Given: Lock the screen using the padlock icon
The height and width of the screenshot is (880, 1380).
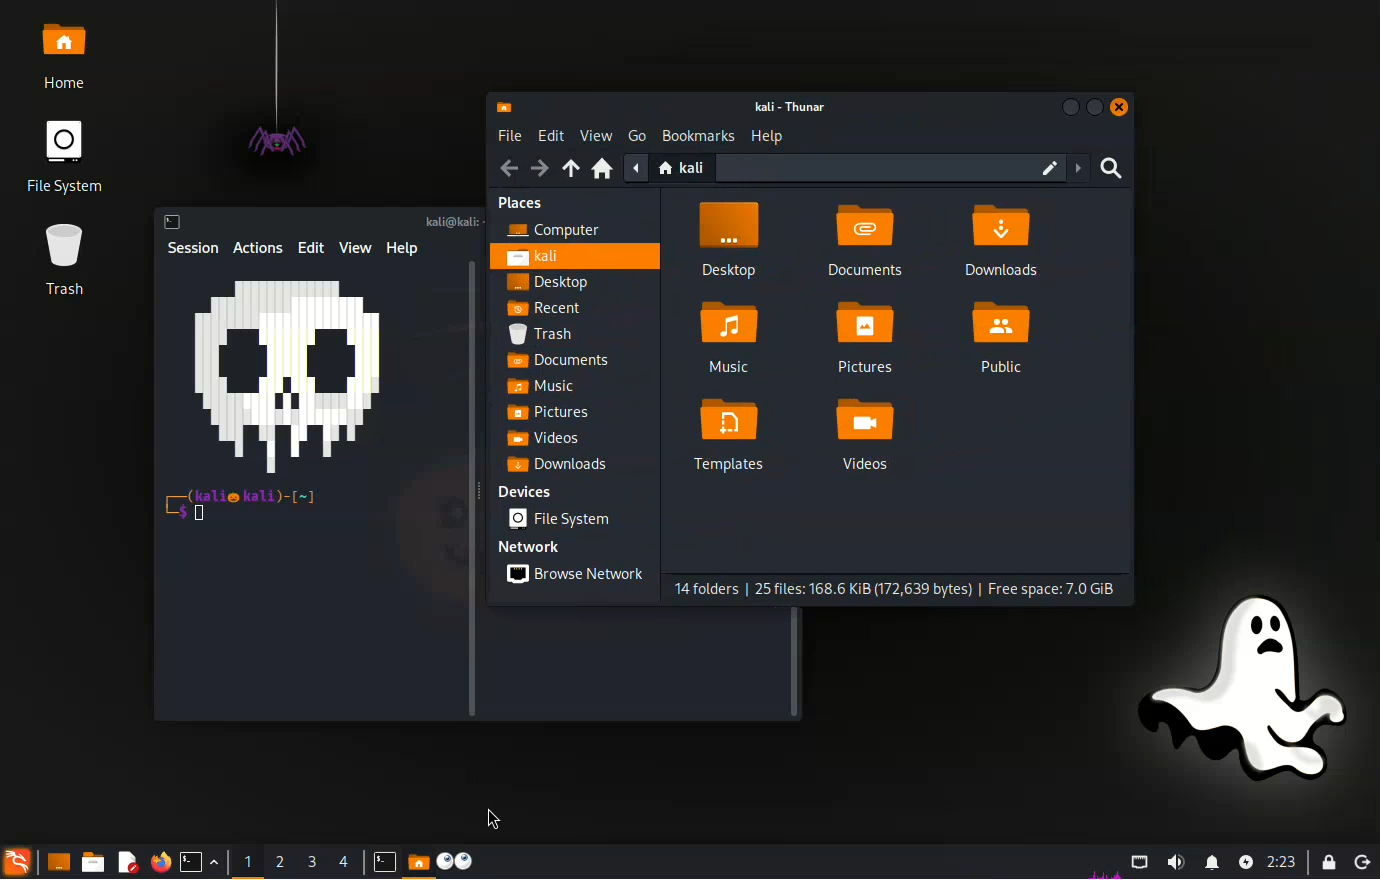Looking at the screenshot, I should 1329,862.
